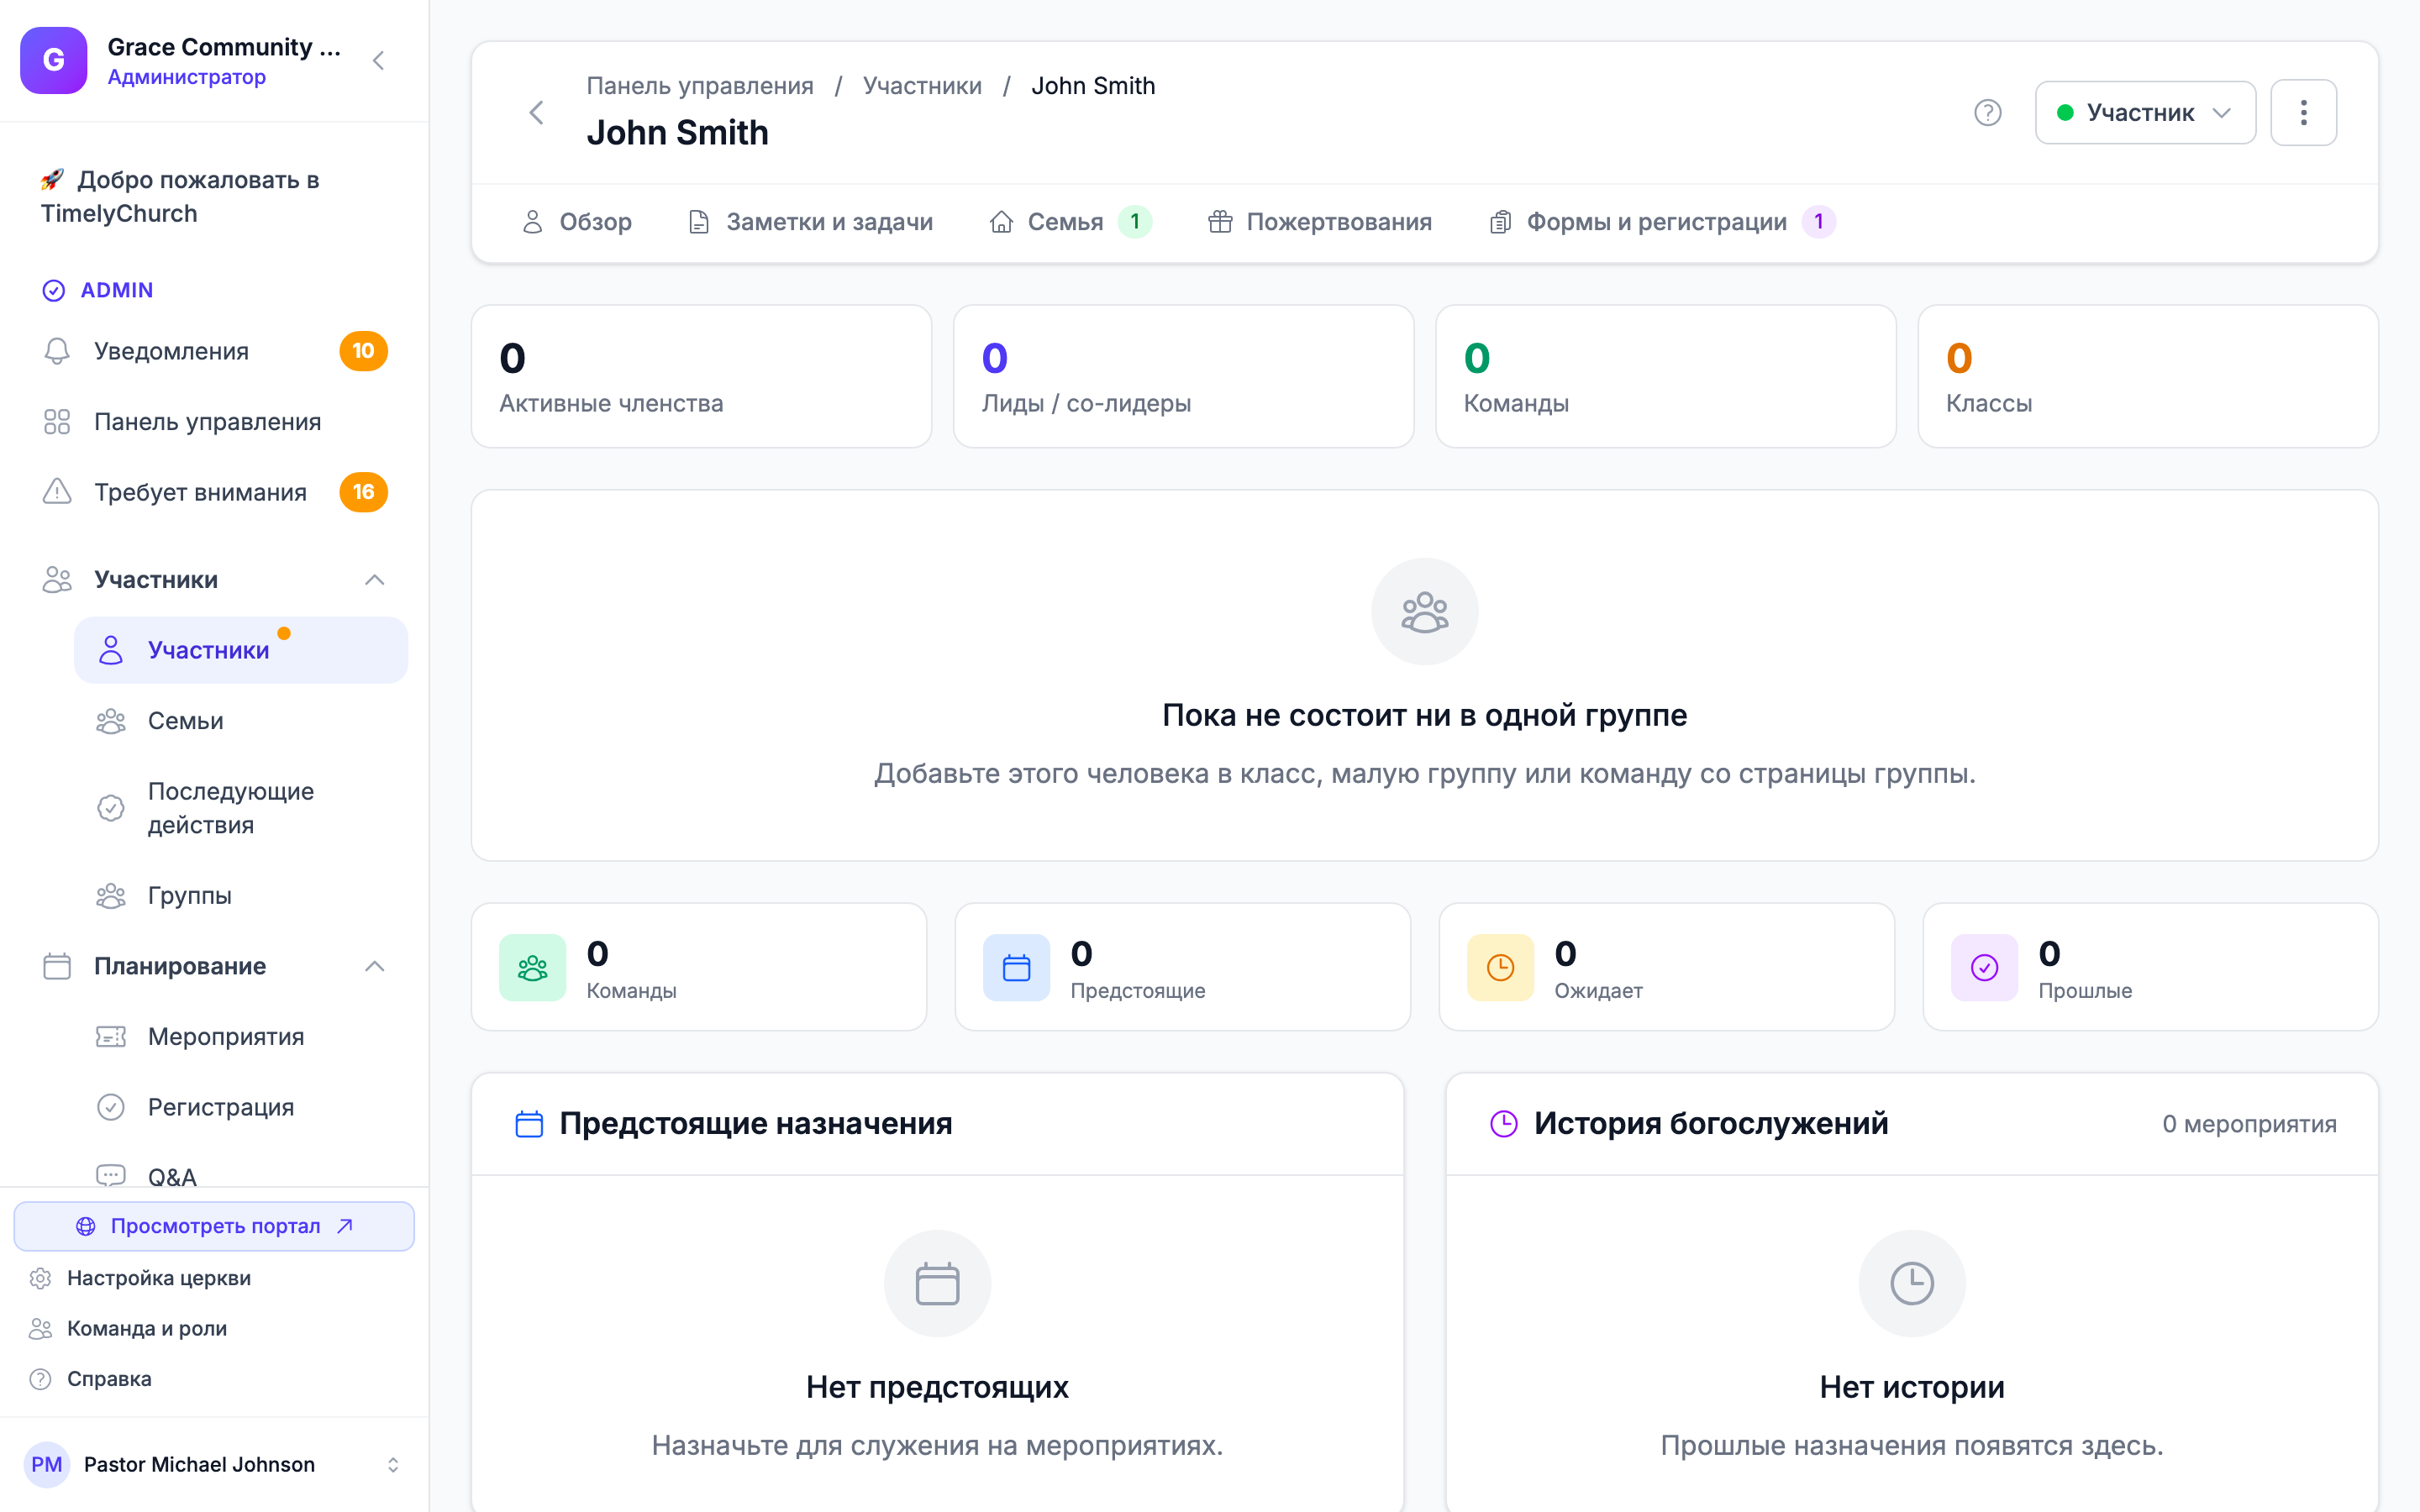
Task: Collapse the sidebar with the chevron arrow
Action: [x=379, y=61]
